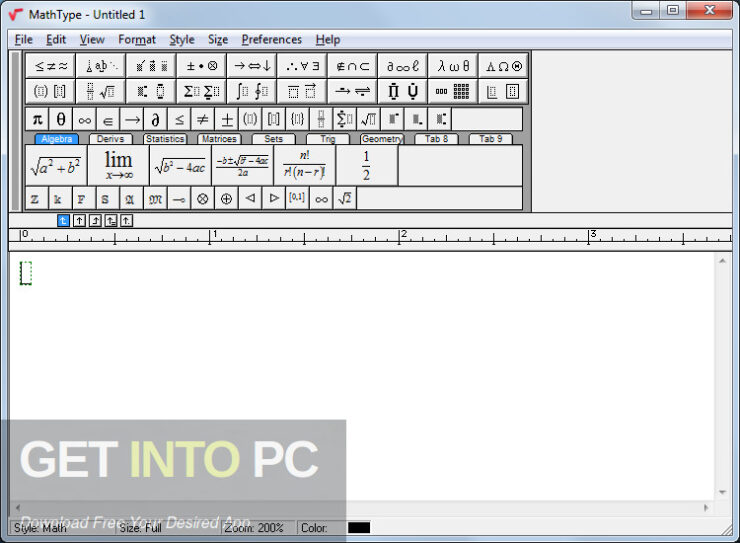Insert the n!/r!(n−r)! combination expression
This screenshot has height=543, width=740.
(x=304, y=166)
